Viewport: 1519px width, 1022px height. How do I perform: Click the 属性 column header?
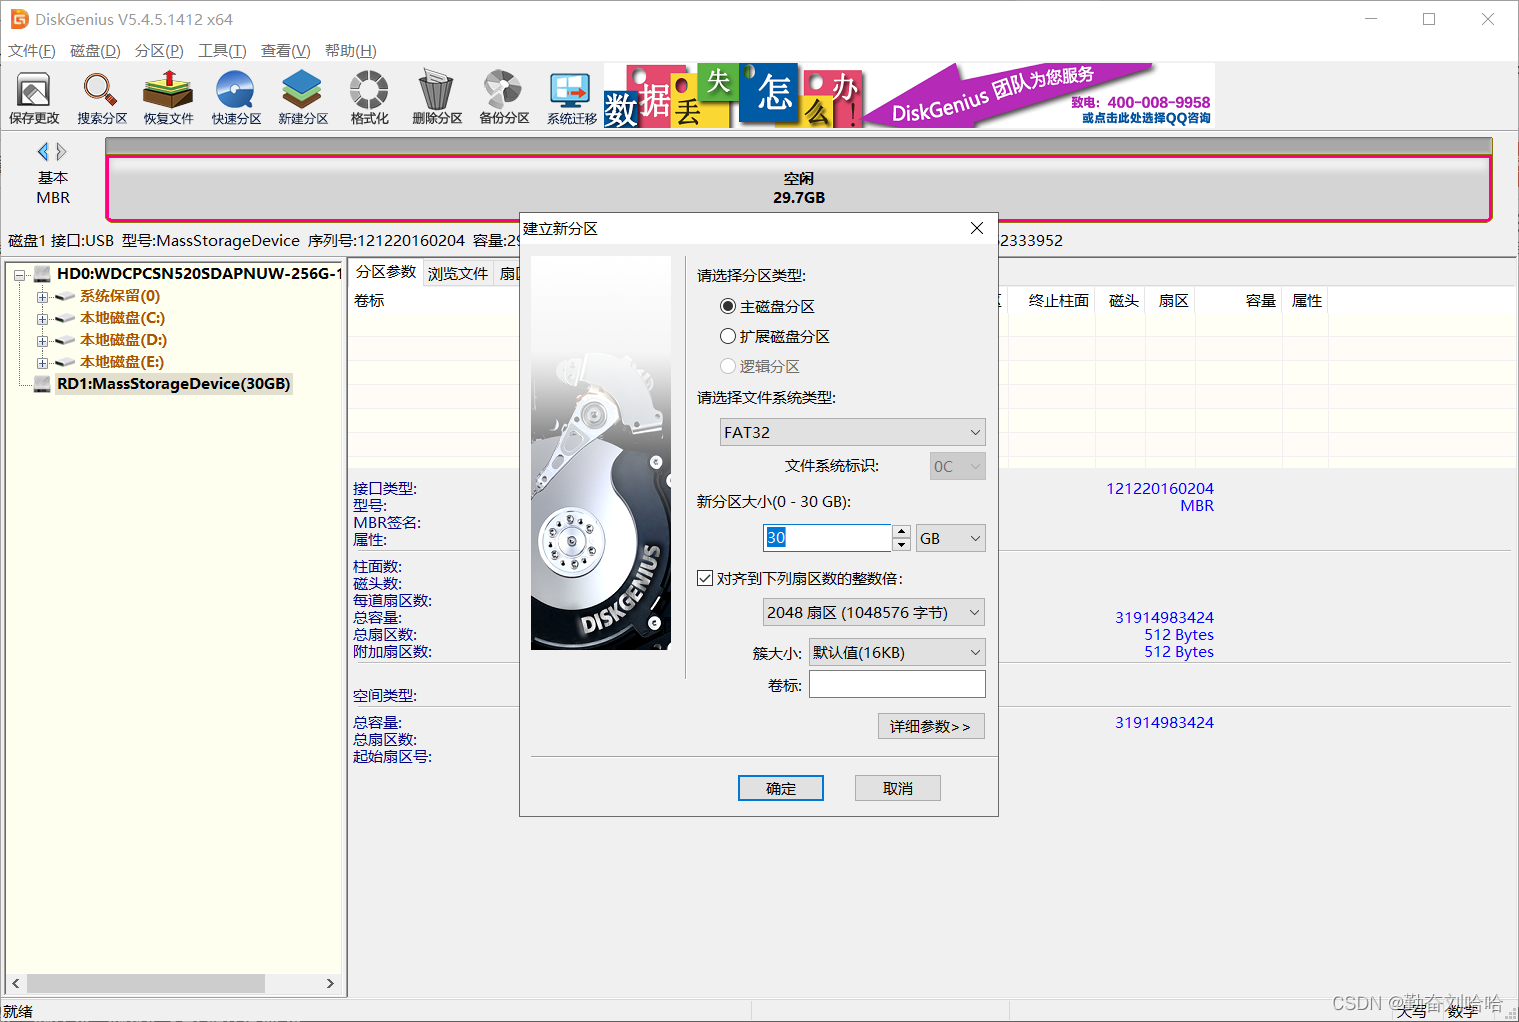pos(1306,300)
